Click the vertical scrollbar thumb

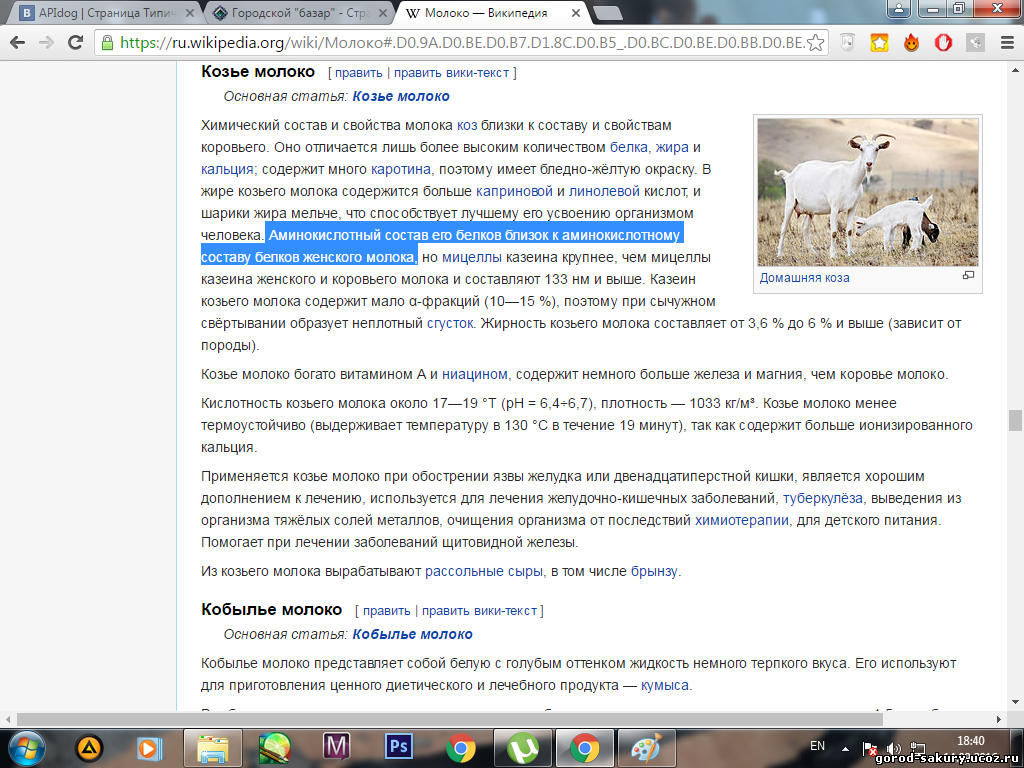tap(1015, 420)
